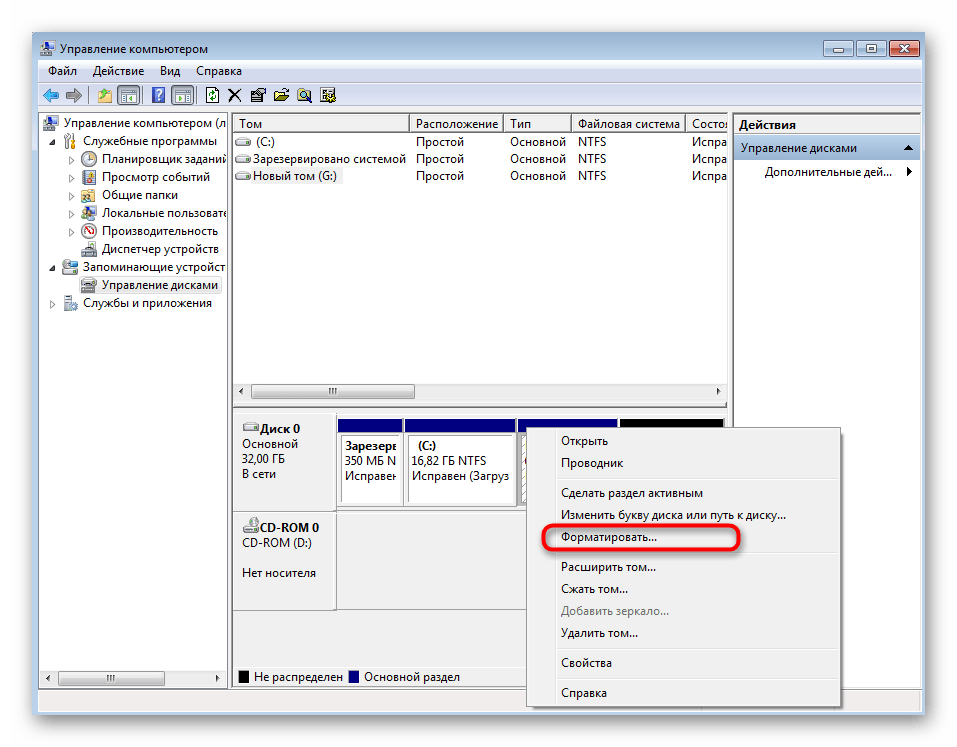Viewport: 957px width, 747px height.
Task: Expand the Просмотр событий node
Action: tap(71, 178)
